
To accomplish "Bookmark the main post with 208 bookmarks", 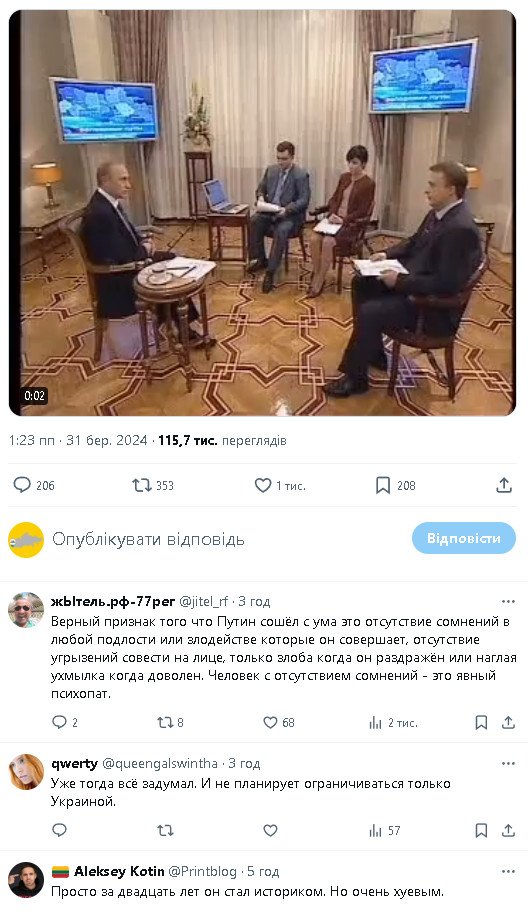I will (396, 485).
